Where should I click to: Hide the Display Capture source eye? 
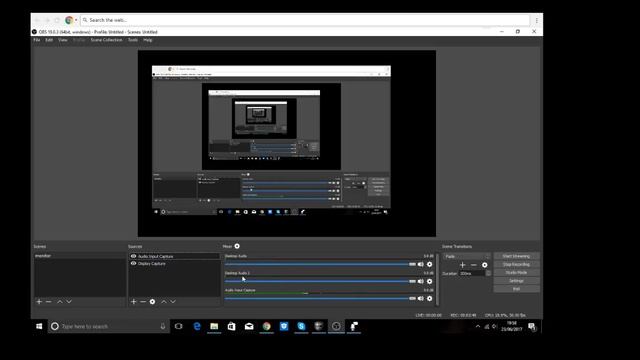coord(133,264)
